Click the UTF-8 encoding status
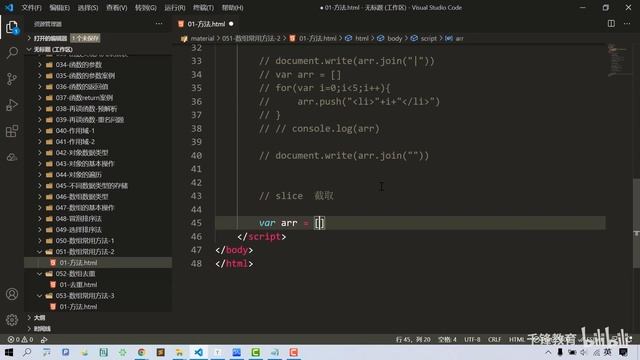 pyautogui.click(x=472, y=339)
